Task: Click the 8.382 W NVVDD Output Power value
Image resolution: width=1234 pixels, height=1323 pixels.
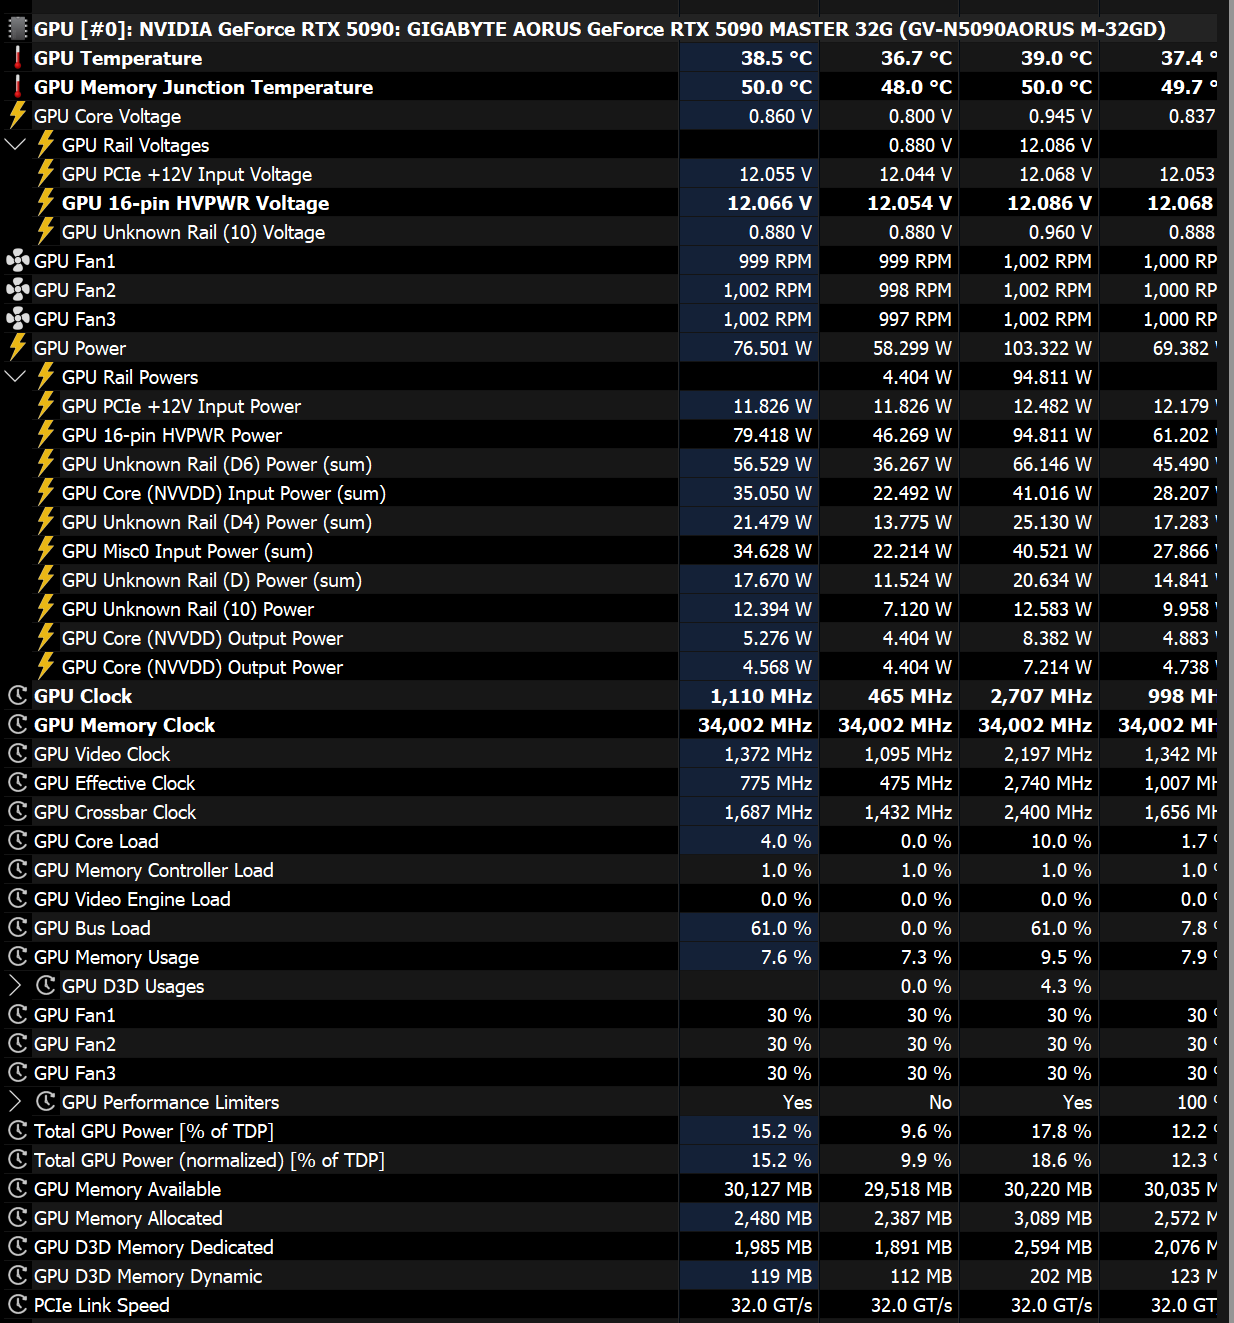Action: 1057,638
